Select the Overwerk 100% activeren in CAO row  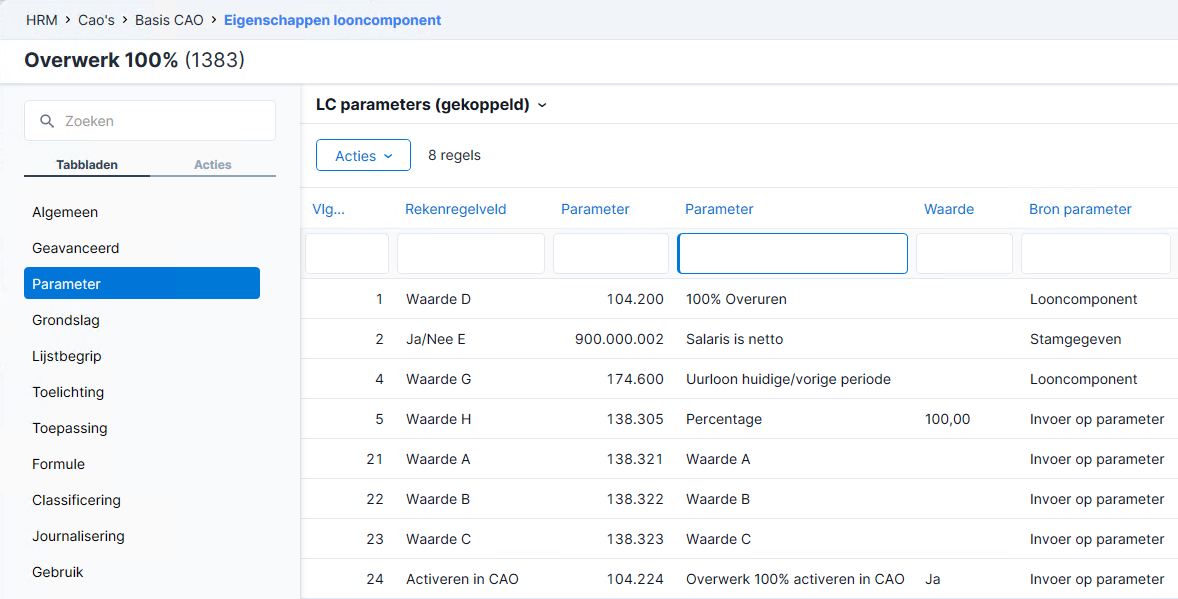[739, 579]
